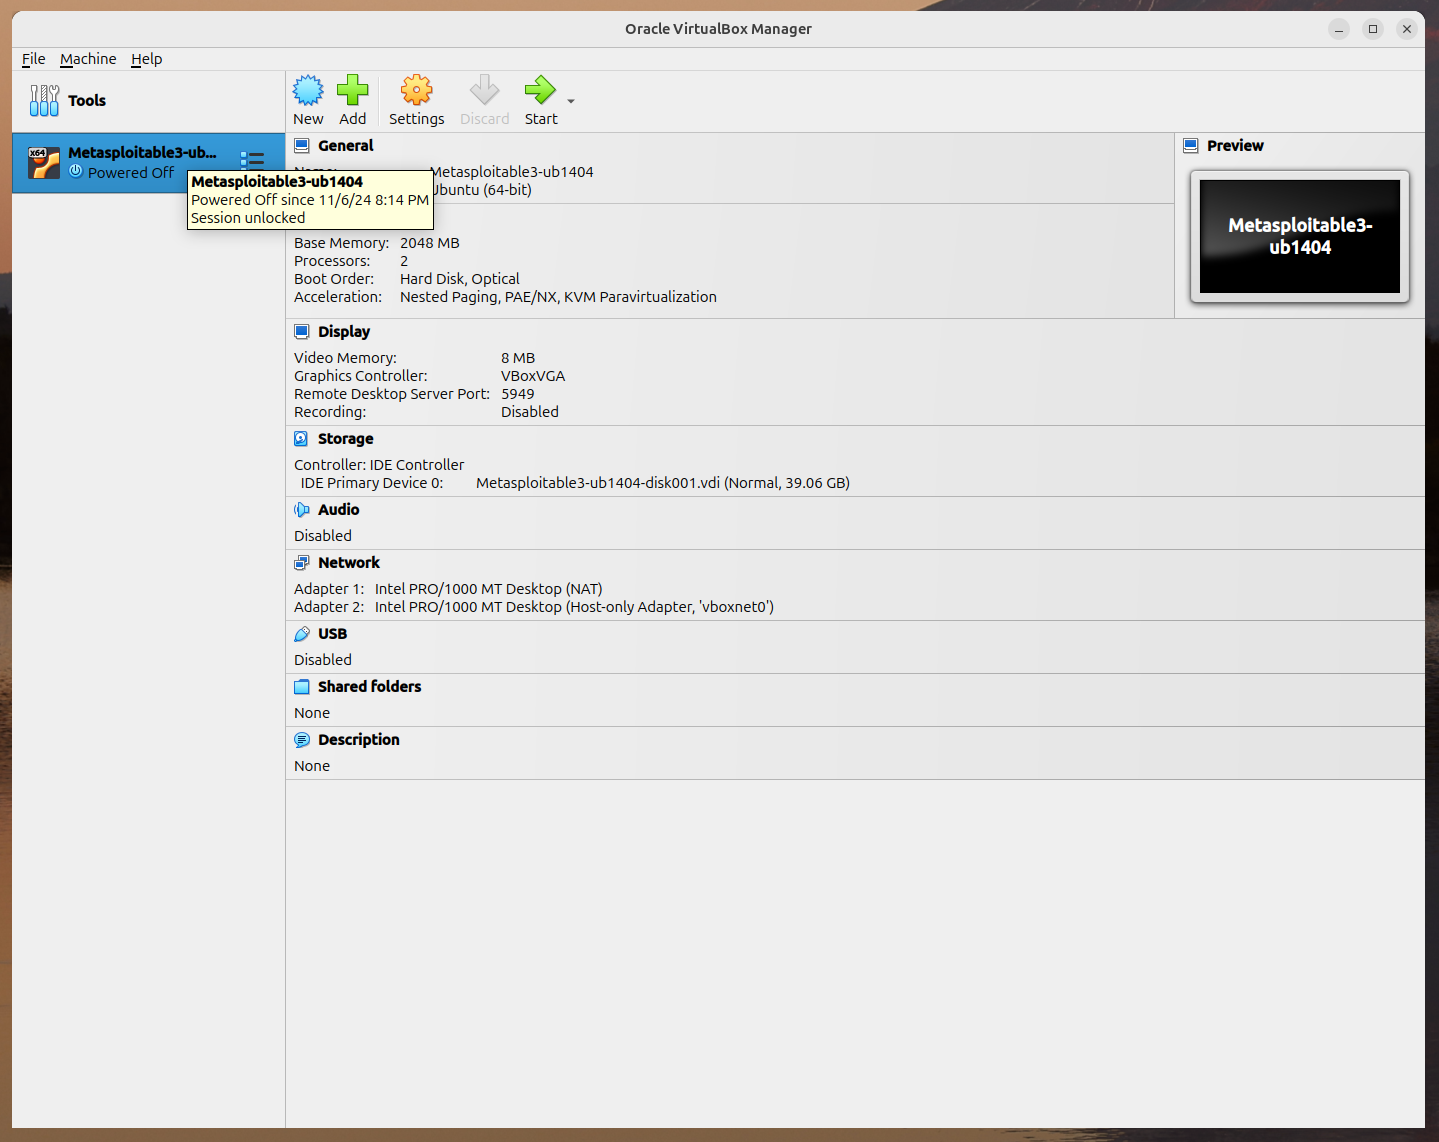Start the VM with the green arrow
The width and height of the screenshot is (1439, 1142).
(540, 91)
